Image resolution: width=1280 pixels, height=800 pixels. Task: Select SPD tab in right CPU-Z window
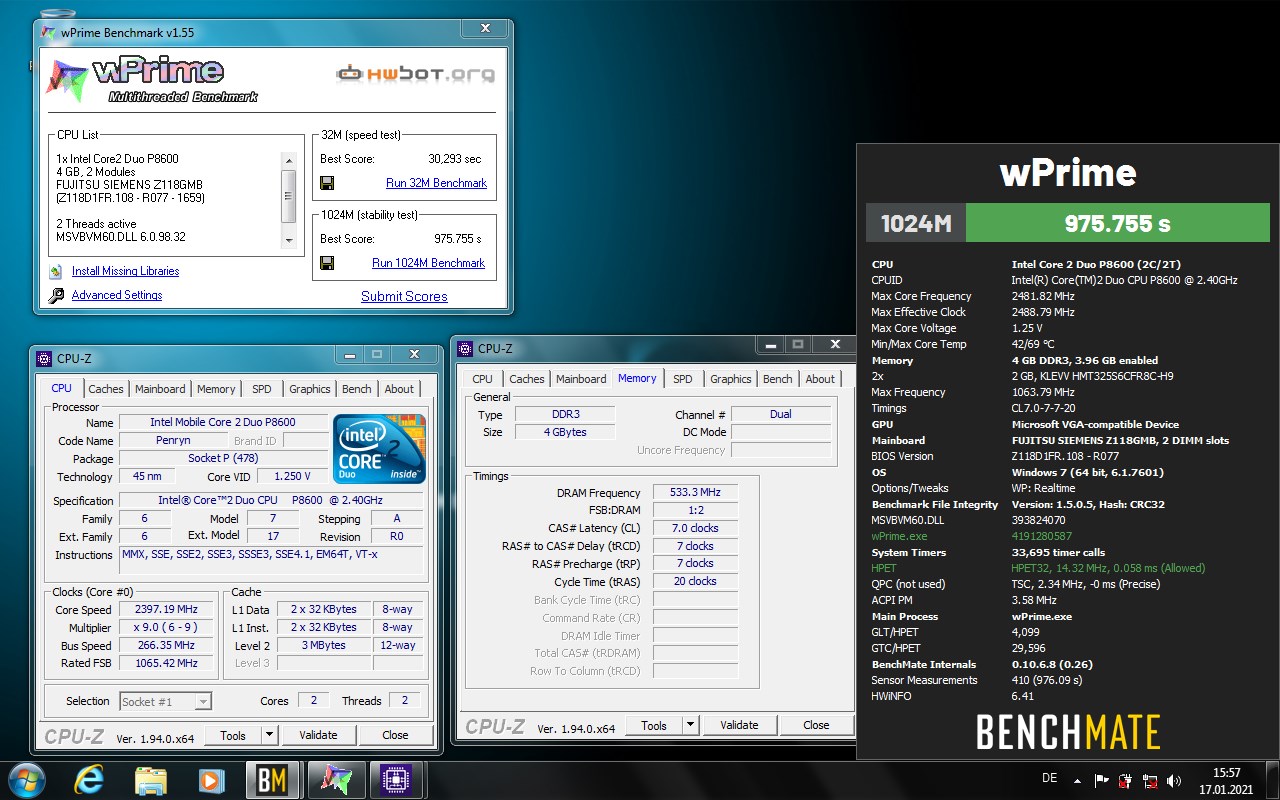[x=683, y=379]
